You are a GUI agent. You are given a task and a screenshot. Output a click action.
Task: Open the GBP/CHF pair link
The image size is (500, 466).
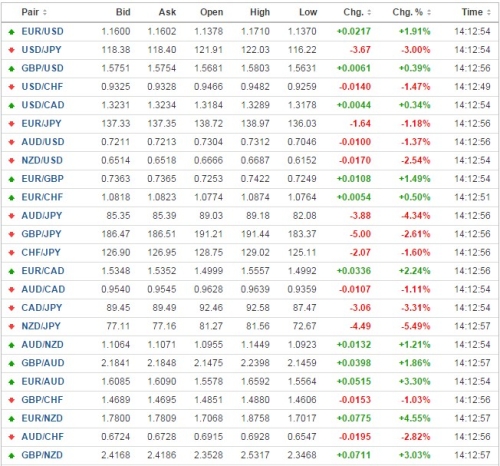[x=42, y=400]
